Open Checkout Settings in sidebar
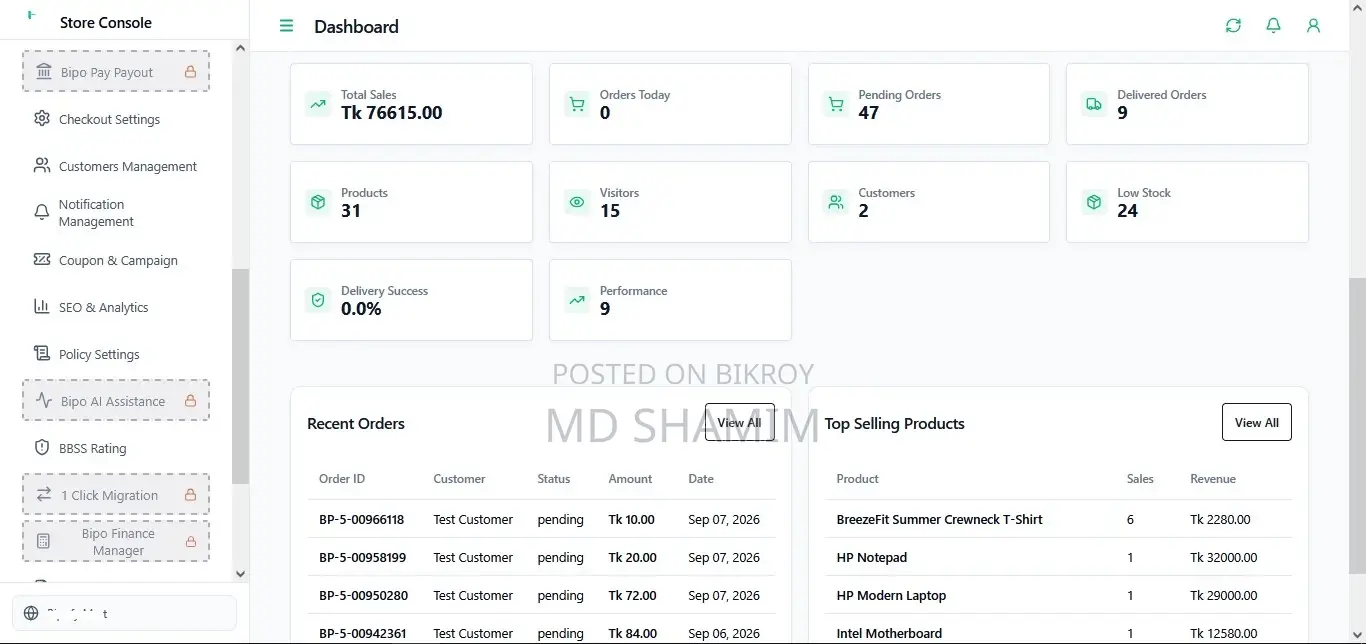1366x644 pixels. [116, 119]
